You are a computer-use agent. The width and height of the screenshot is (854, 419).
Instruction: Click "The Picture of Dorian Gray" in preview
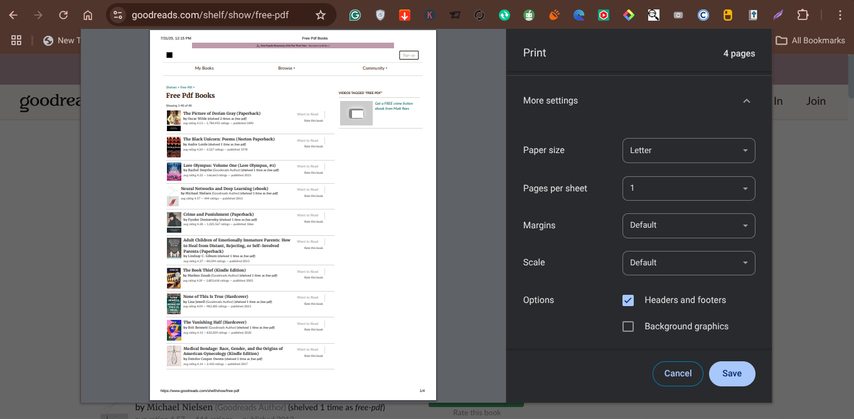(x=222, y=113)
